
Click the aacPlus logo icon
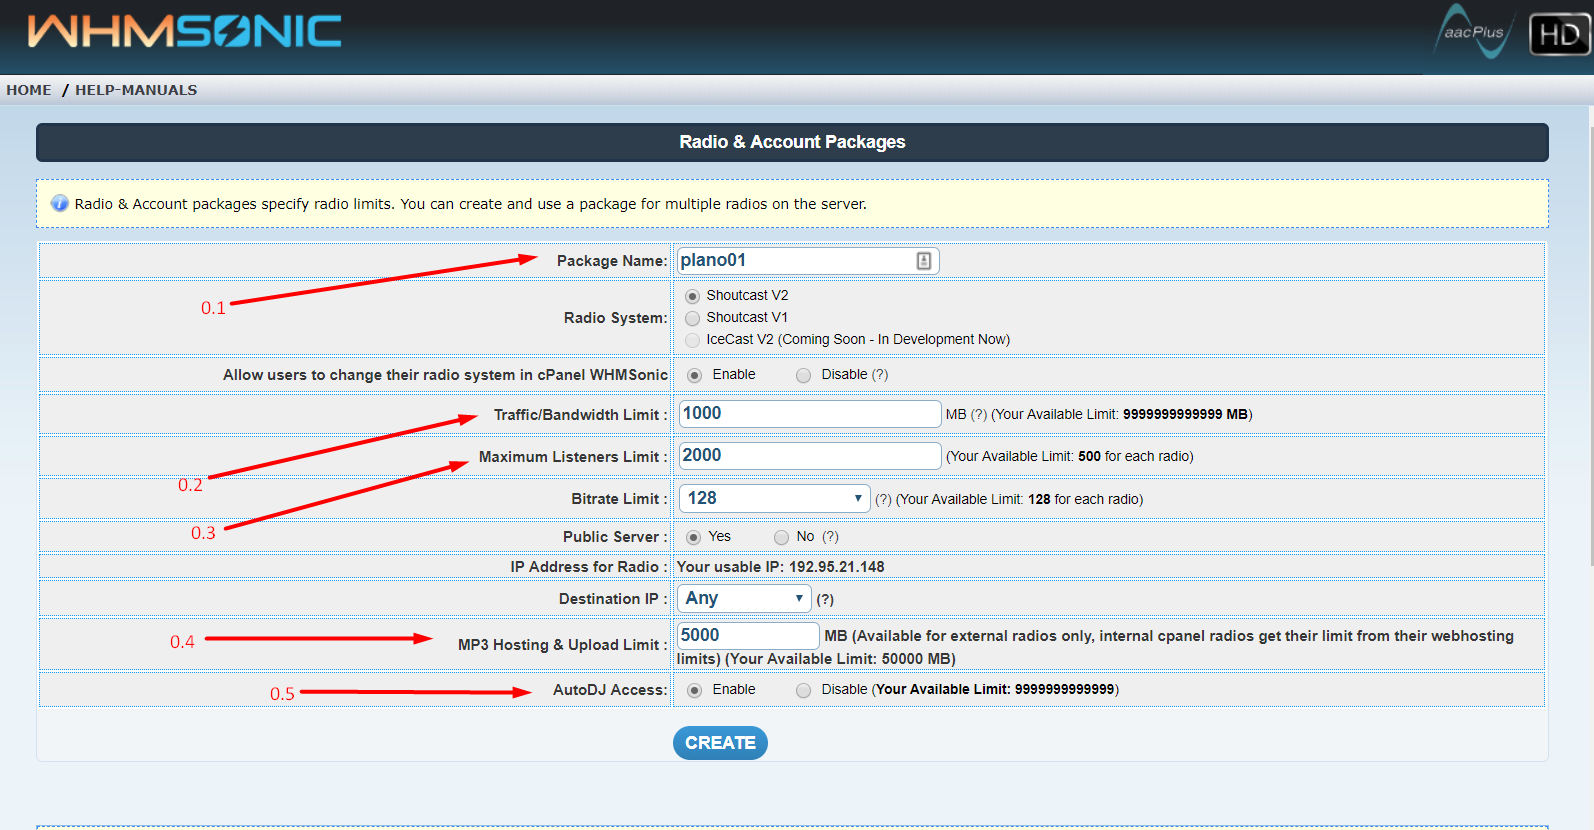point(1474,32)
